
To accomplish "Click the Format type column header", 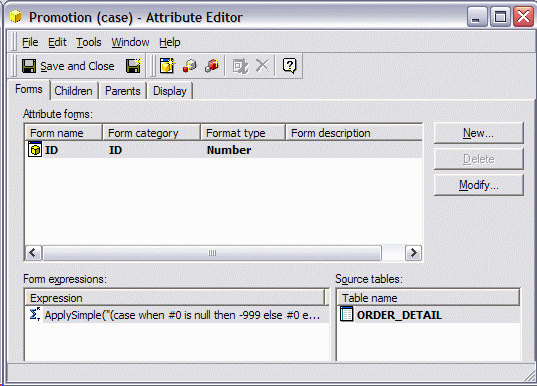I will click(x=243, y=133).
